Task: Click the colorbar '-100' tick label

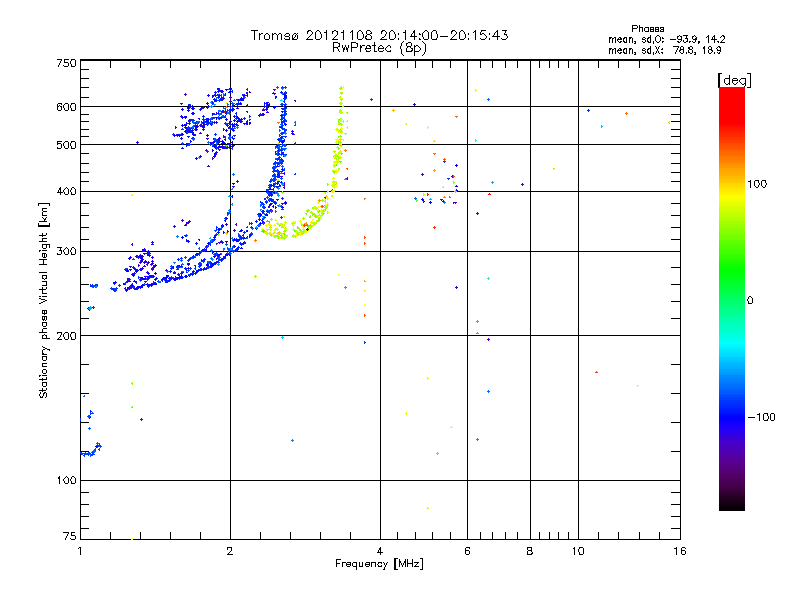Action: 761,417
